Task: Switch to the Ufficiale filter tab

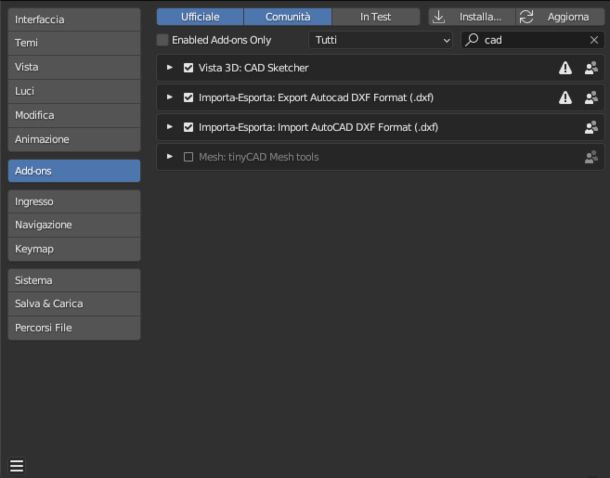Action: pos(200,17)
